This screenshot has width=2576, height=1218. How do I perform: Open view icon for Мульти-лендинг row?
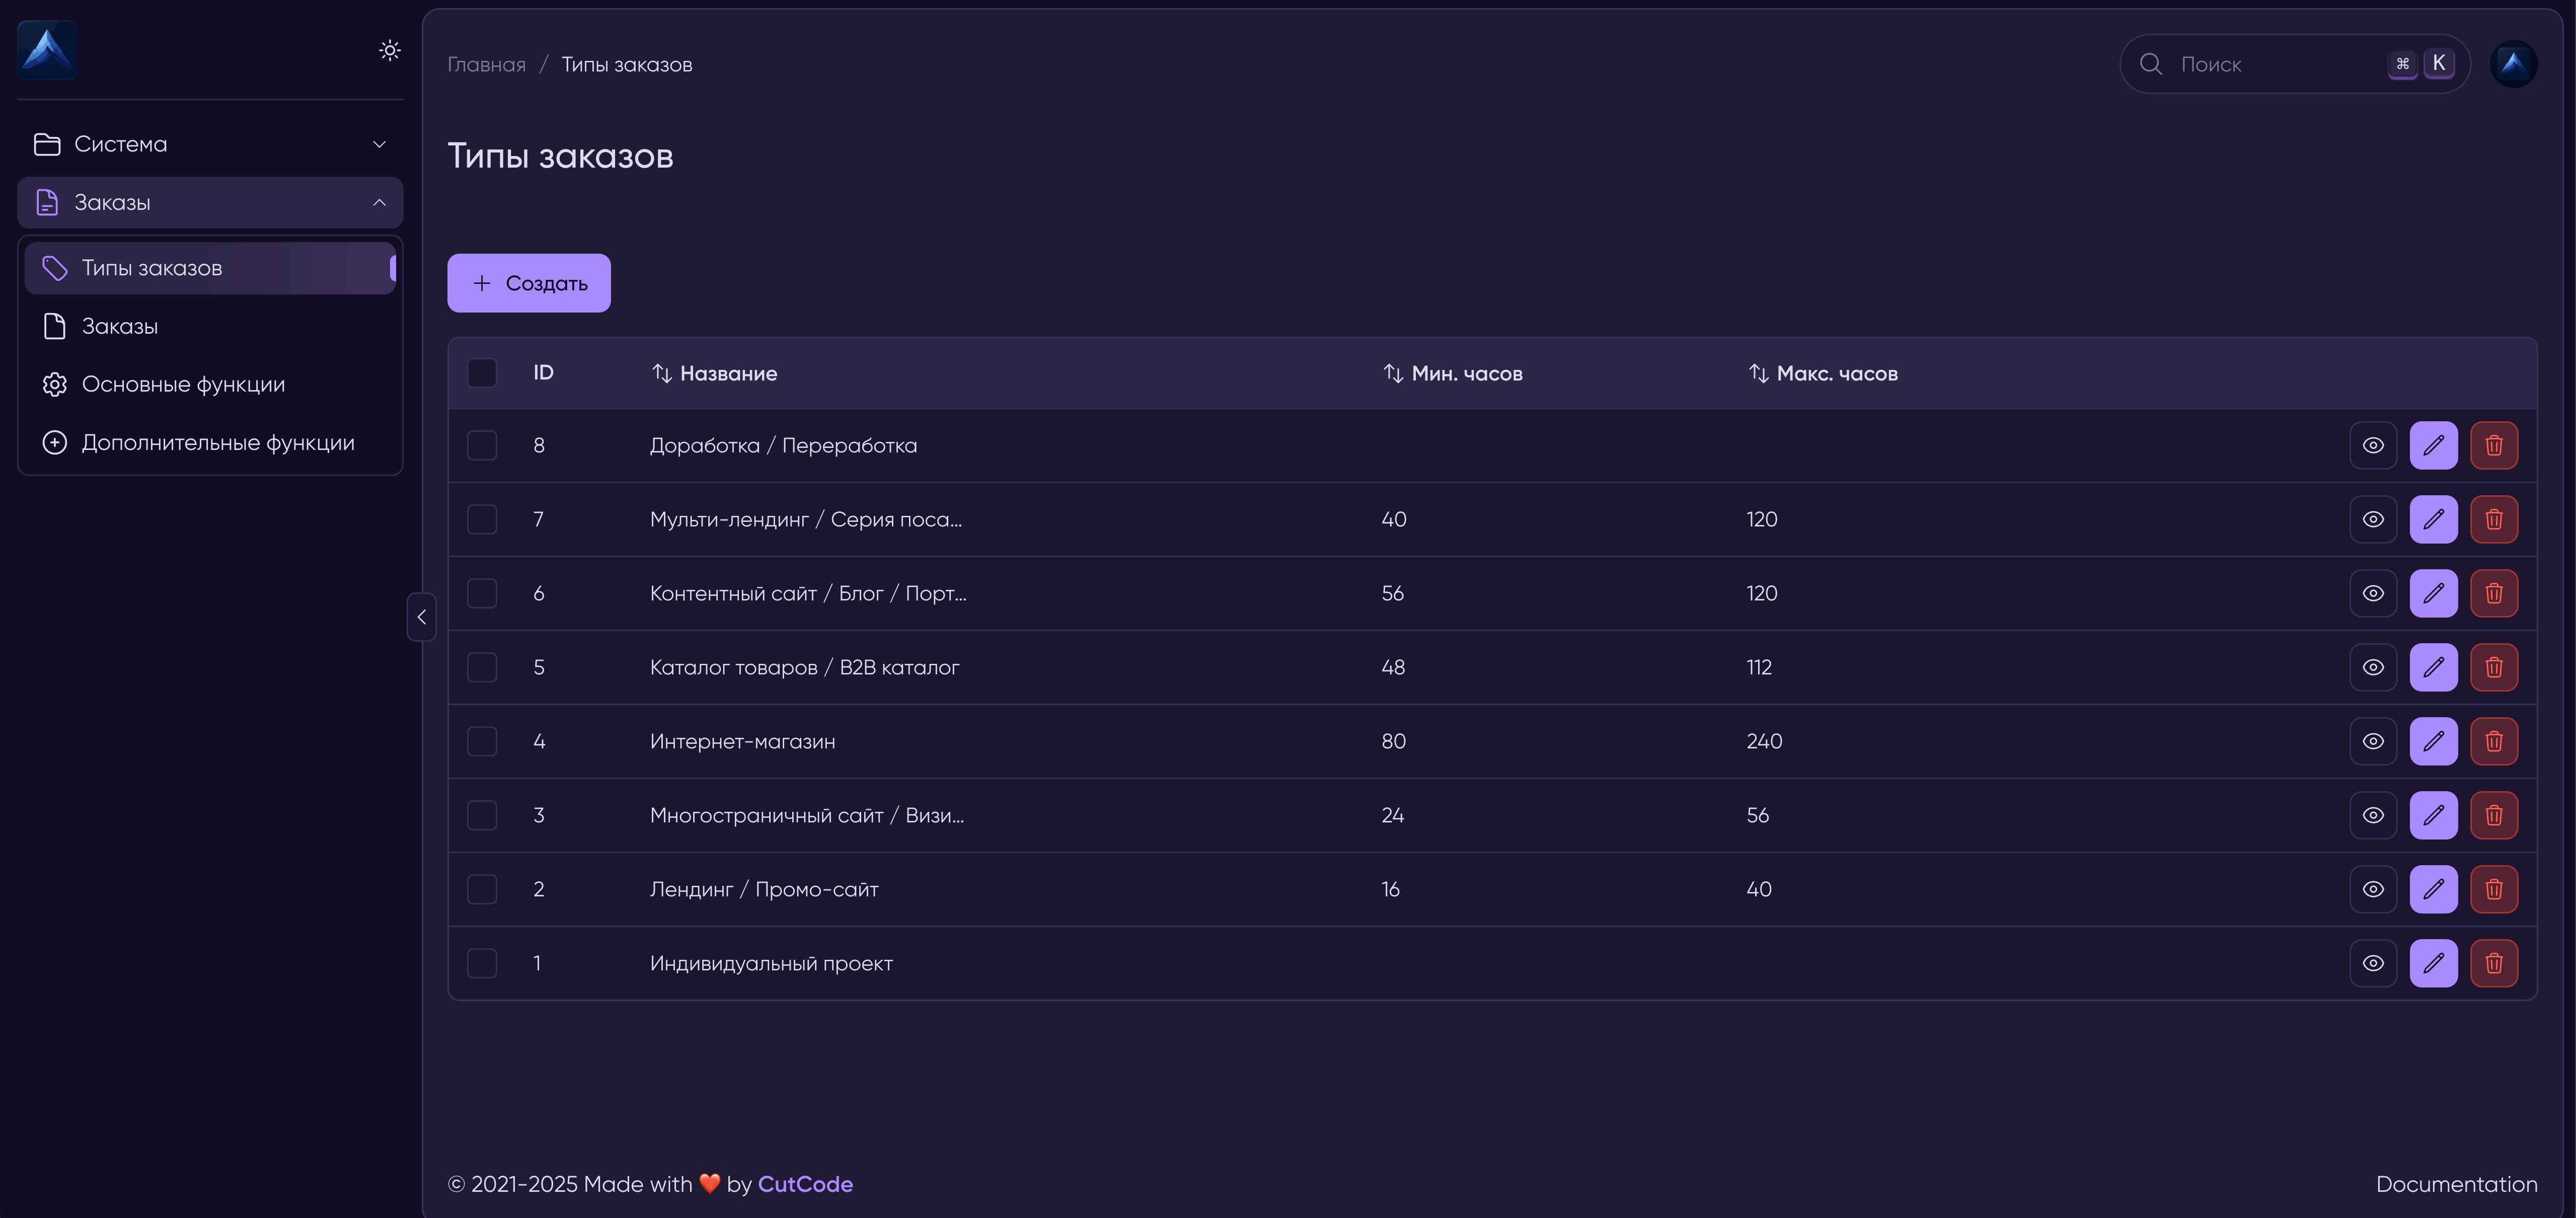tap(2373, 519)
